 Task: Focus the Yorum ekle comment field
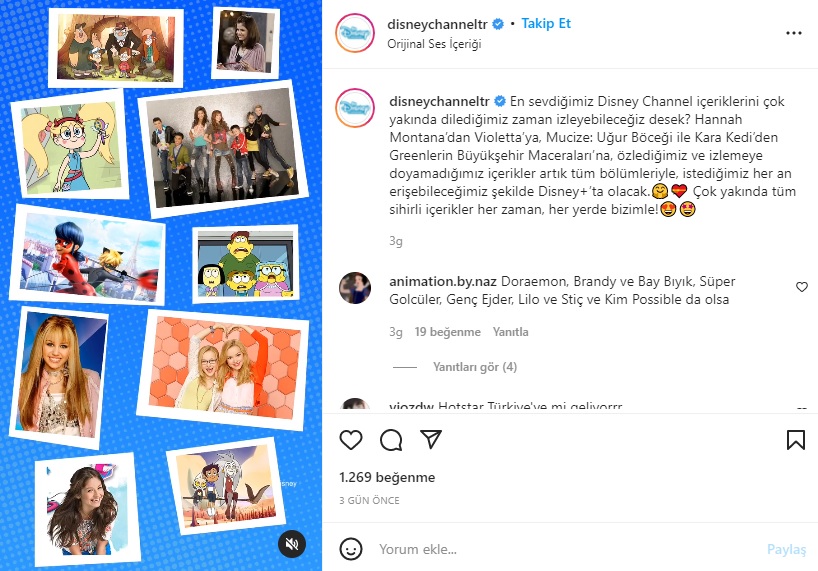[569, 549]
